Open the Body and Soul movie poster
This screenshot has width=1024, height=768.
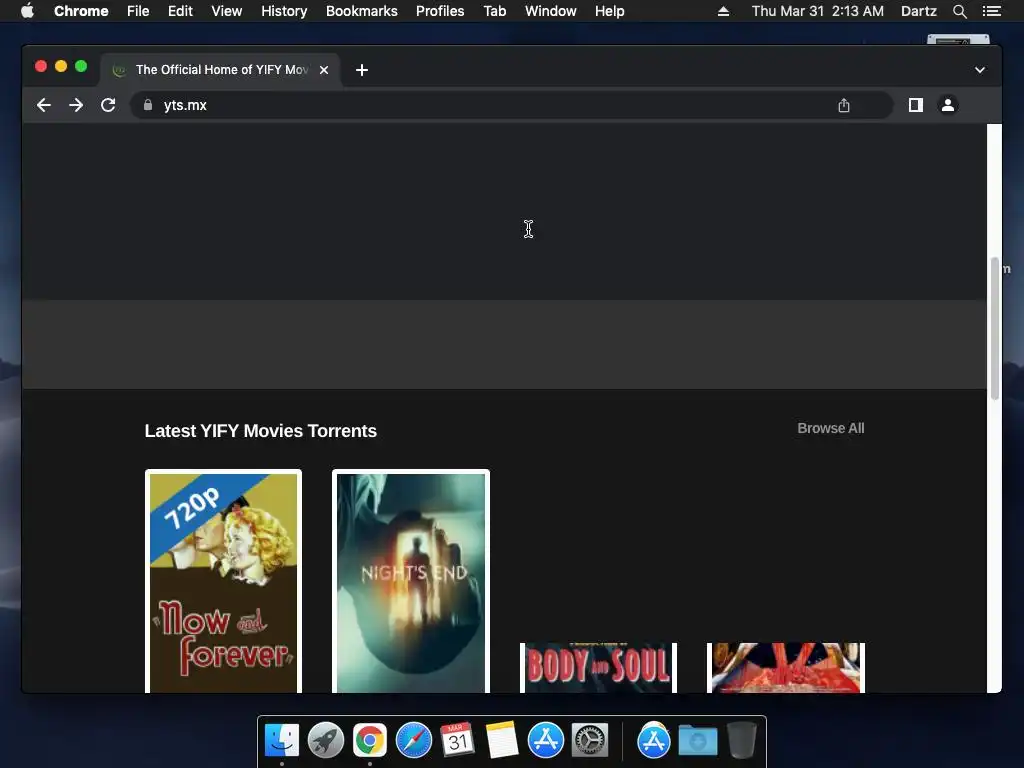click(598, 667)
